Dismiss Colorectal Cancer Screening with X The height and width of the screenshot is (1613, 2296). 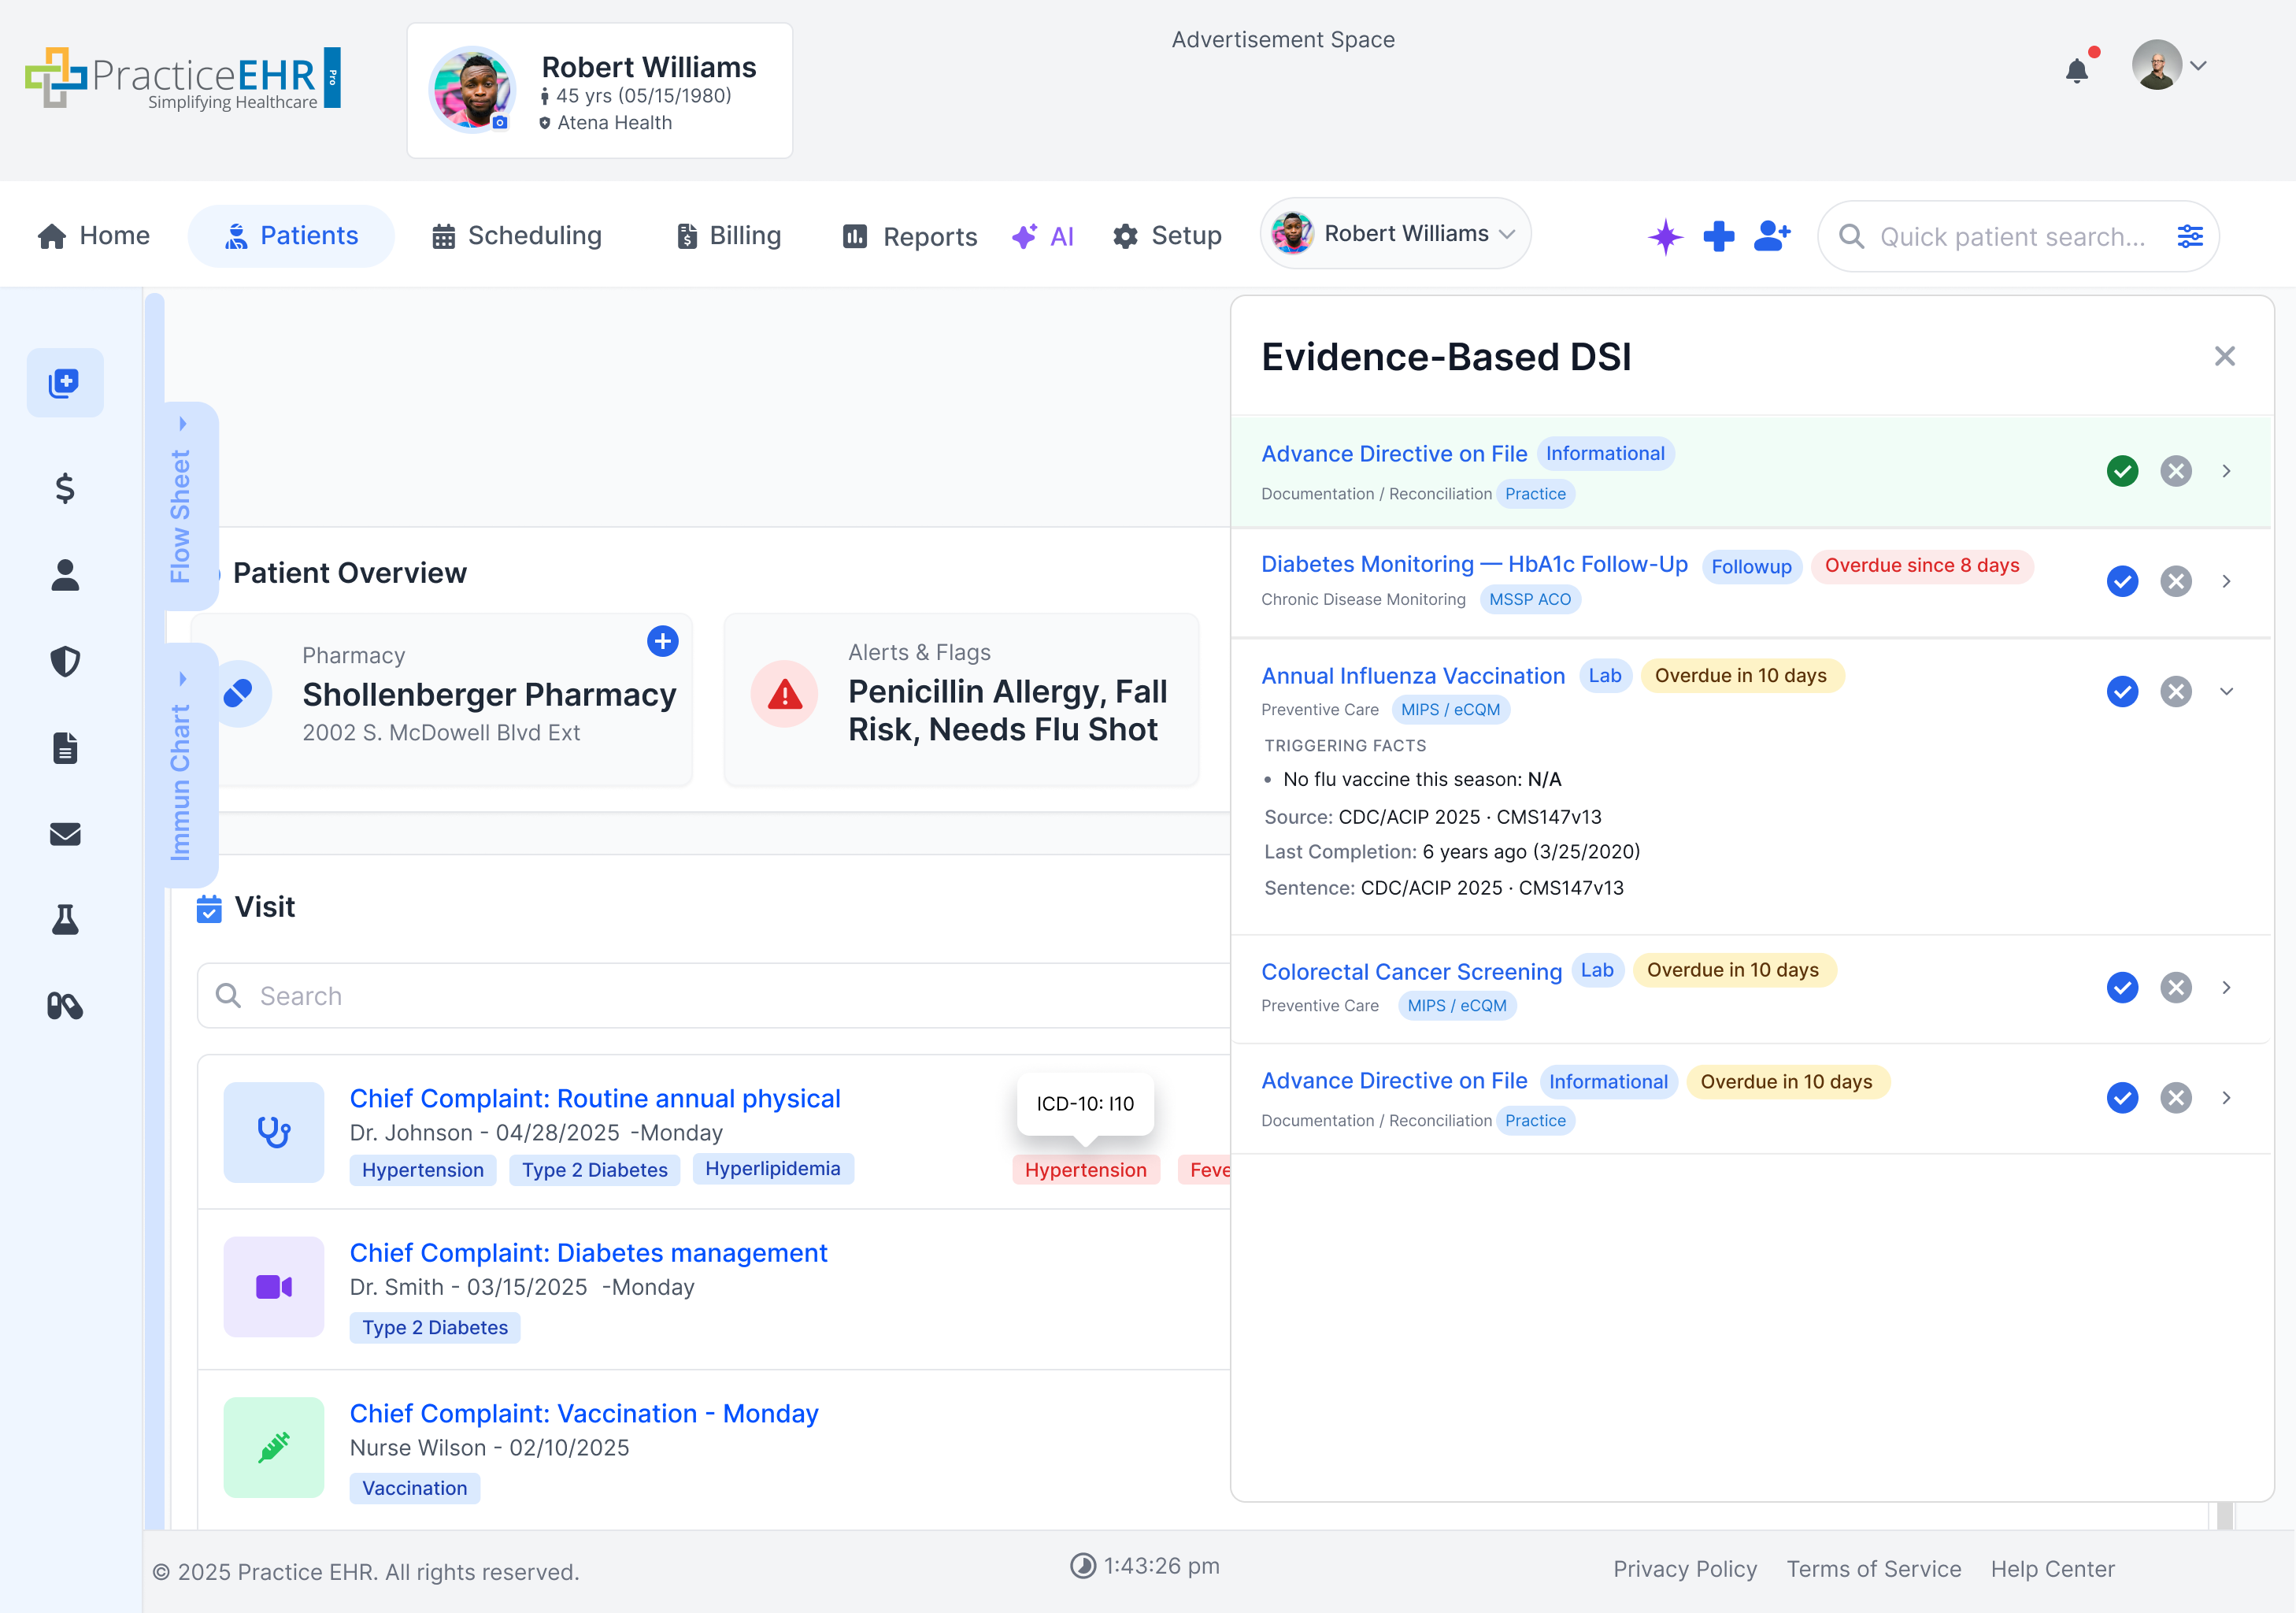pos(2175,987)
